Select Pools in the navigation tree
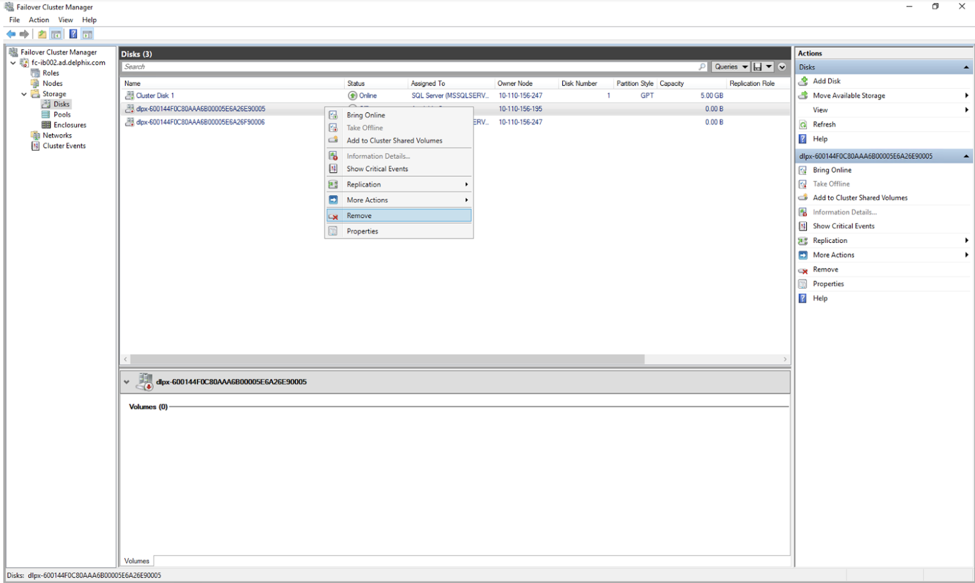Image resolution: width=975 pixels, height=583 pixels. [x=62, y=115]
